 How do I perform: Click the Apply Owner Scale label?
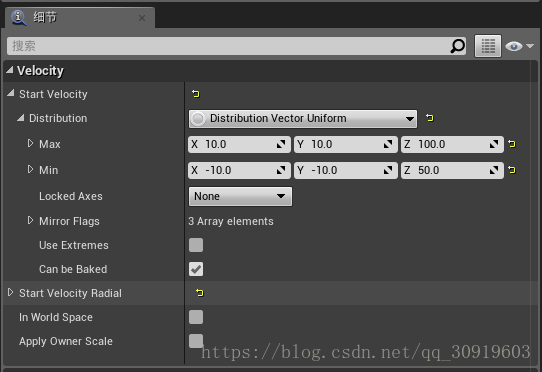(66, 342)
